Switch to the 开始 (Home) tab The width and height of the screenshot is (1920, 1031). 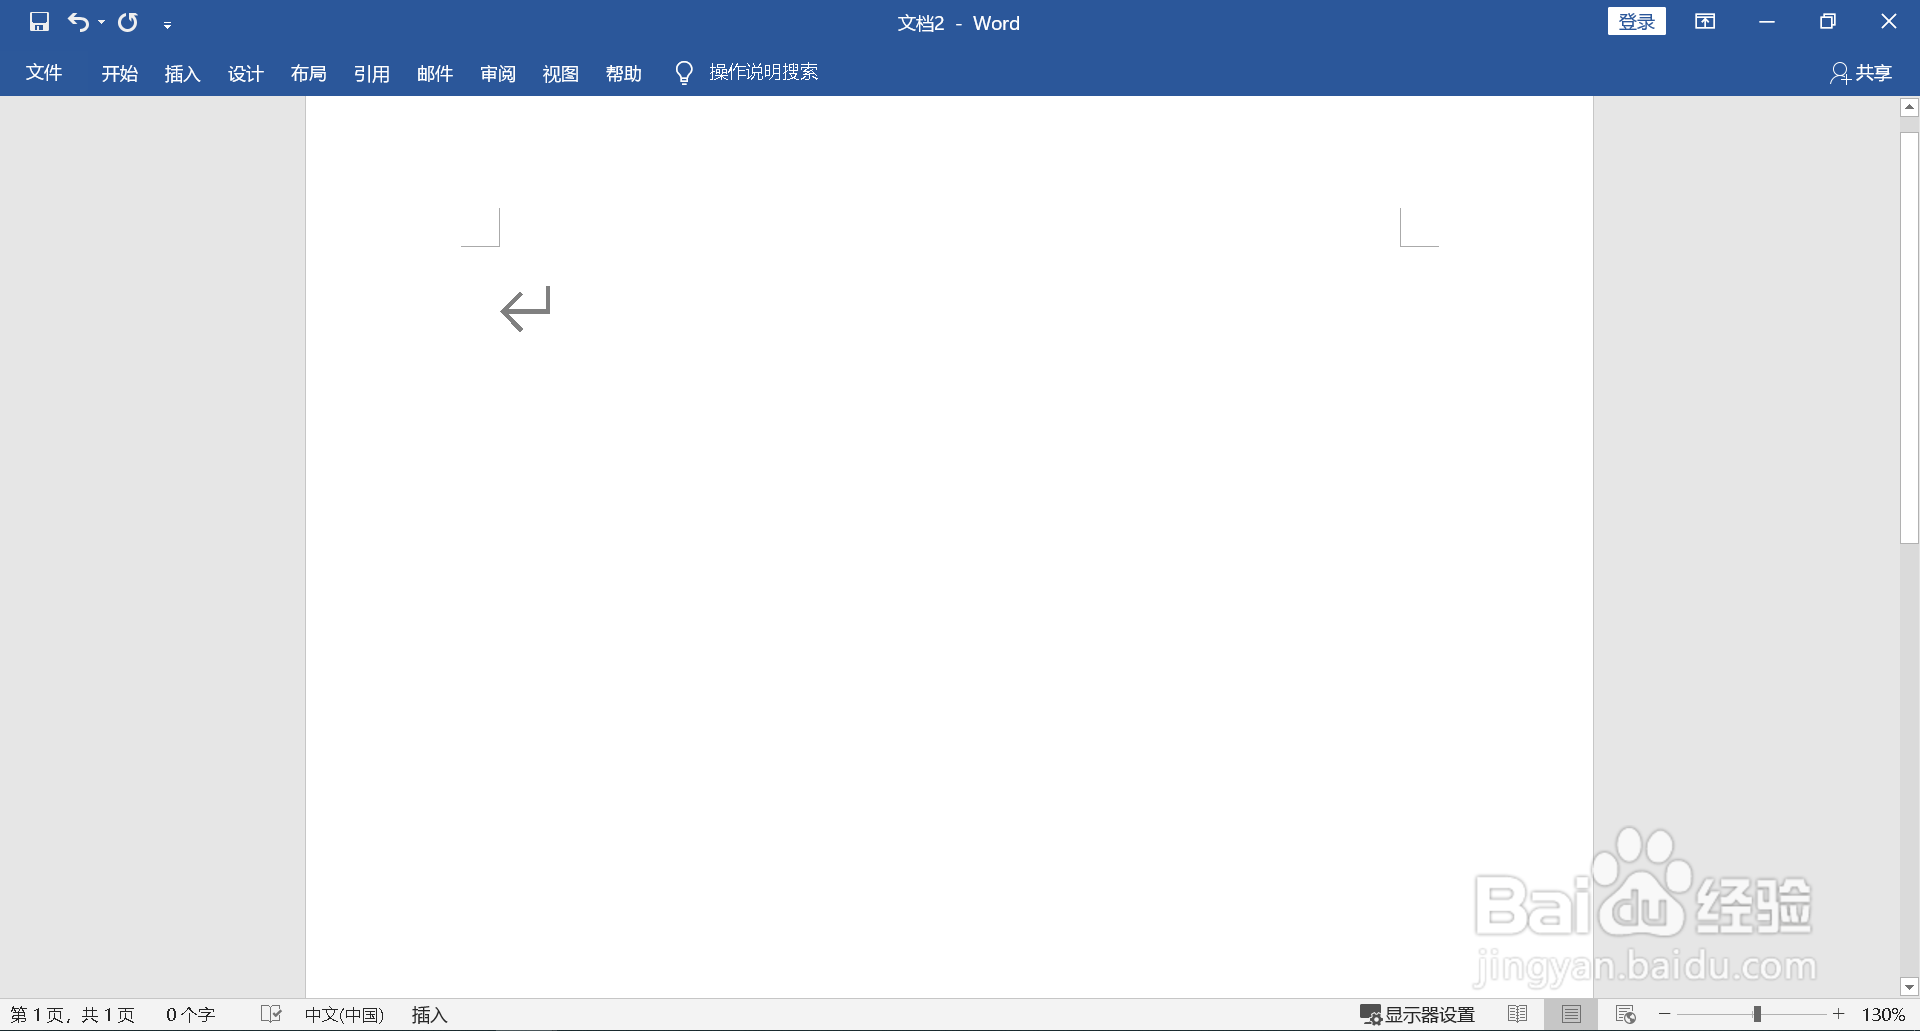(x=119, y=73)
